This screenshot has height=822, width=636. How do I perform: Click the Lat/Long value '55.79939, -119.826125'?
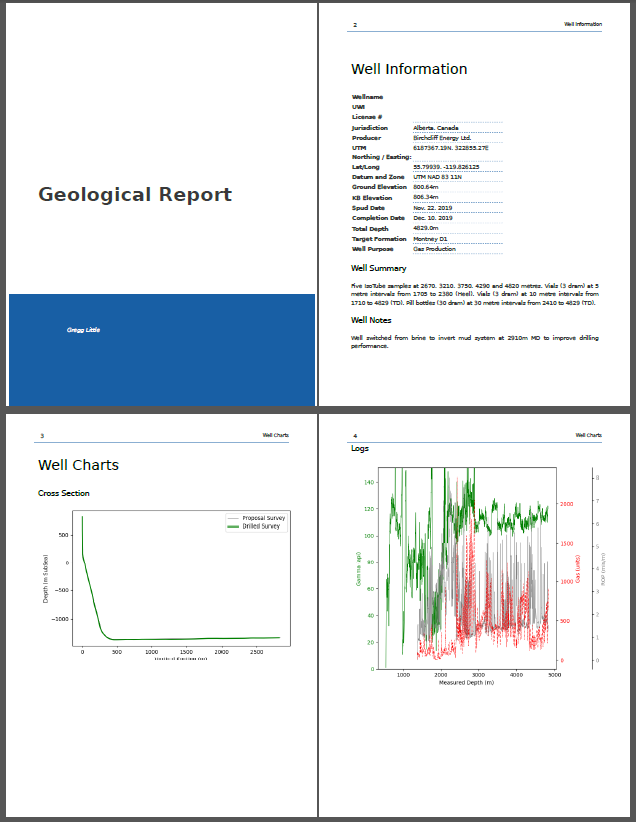click(x=446, y=167)
